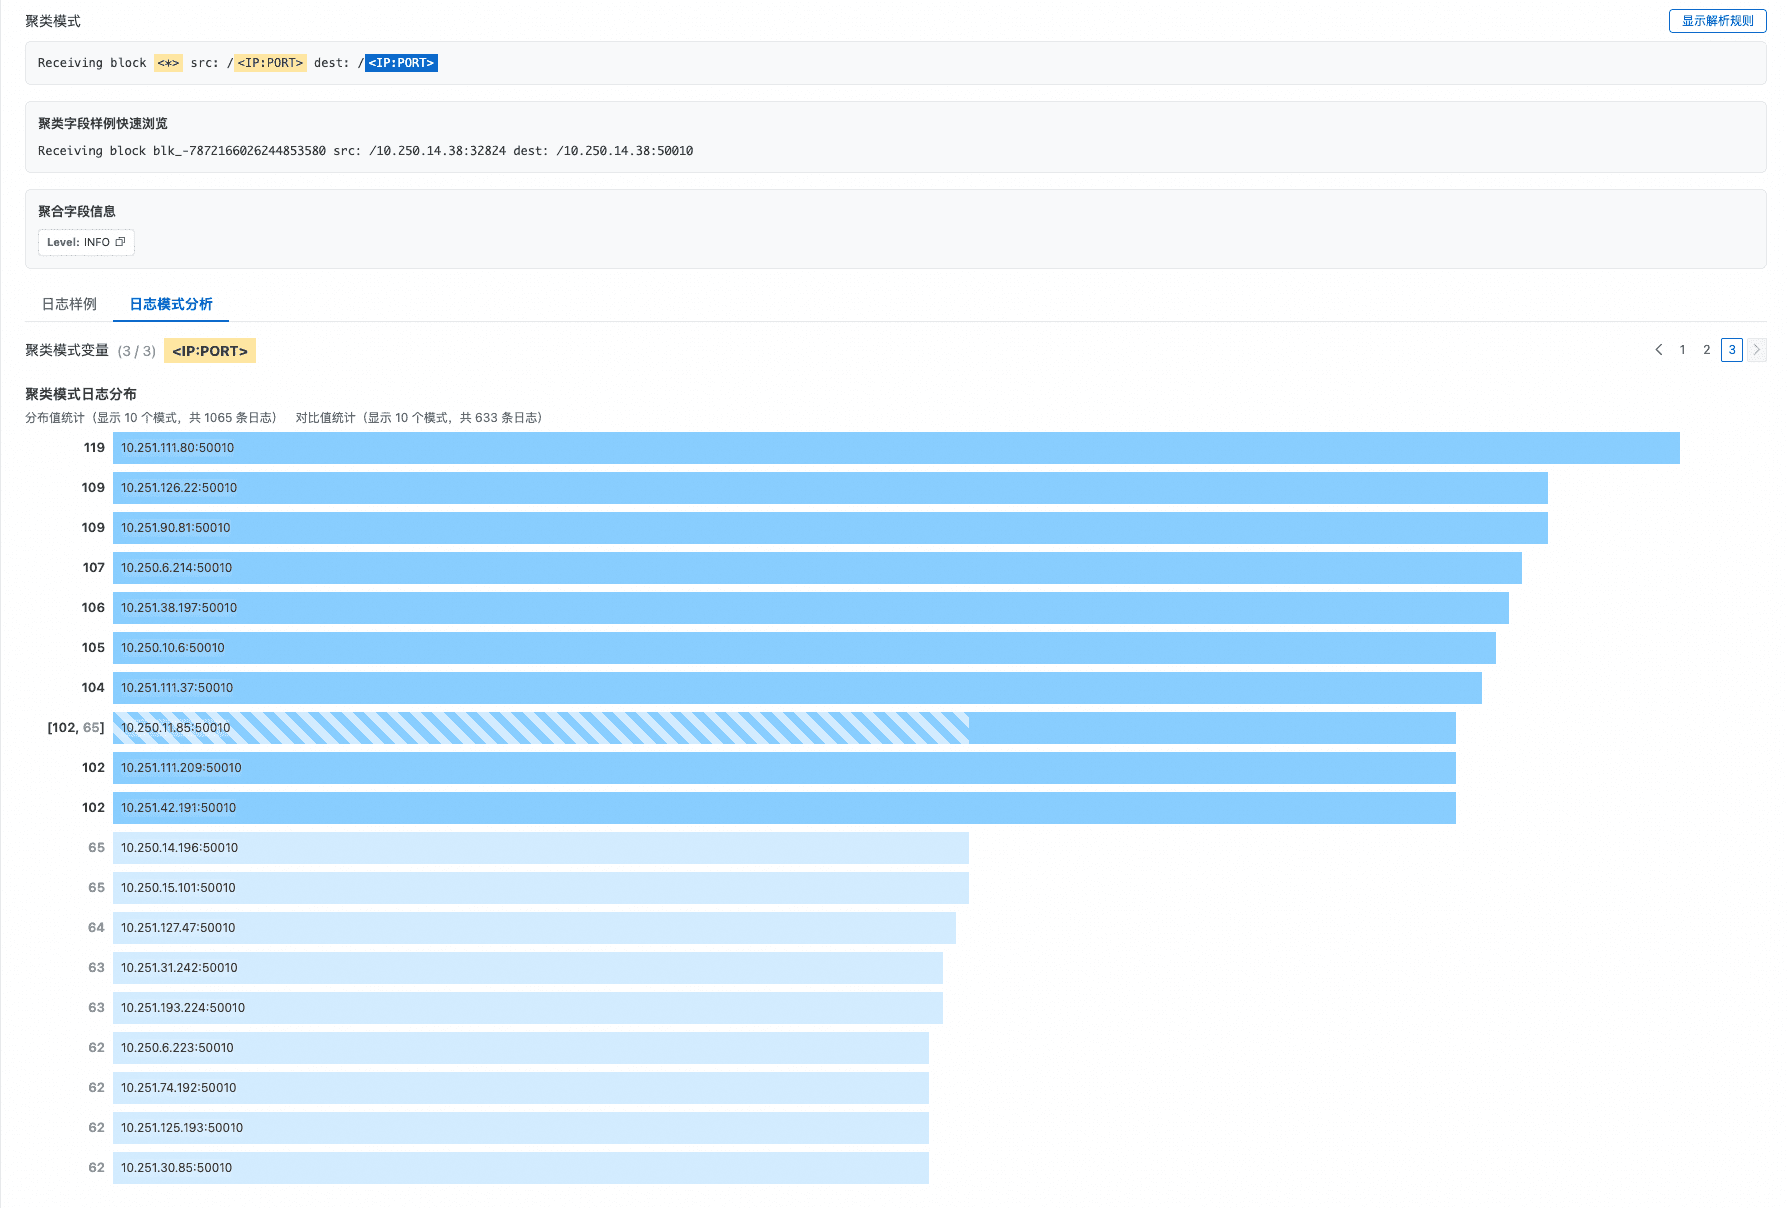
Task: Select the 日志模式分析 tab
Action: pyautogui.click(x=171, y=304)
